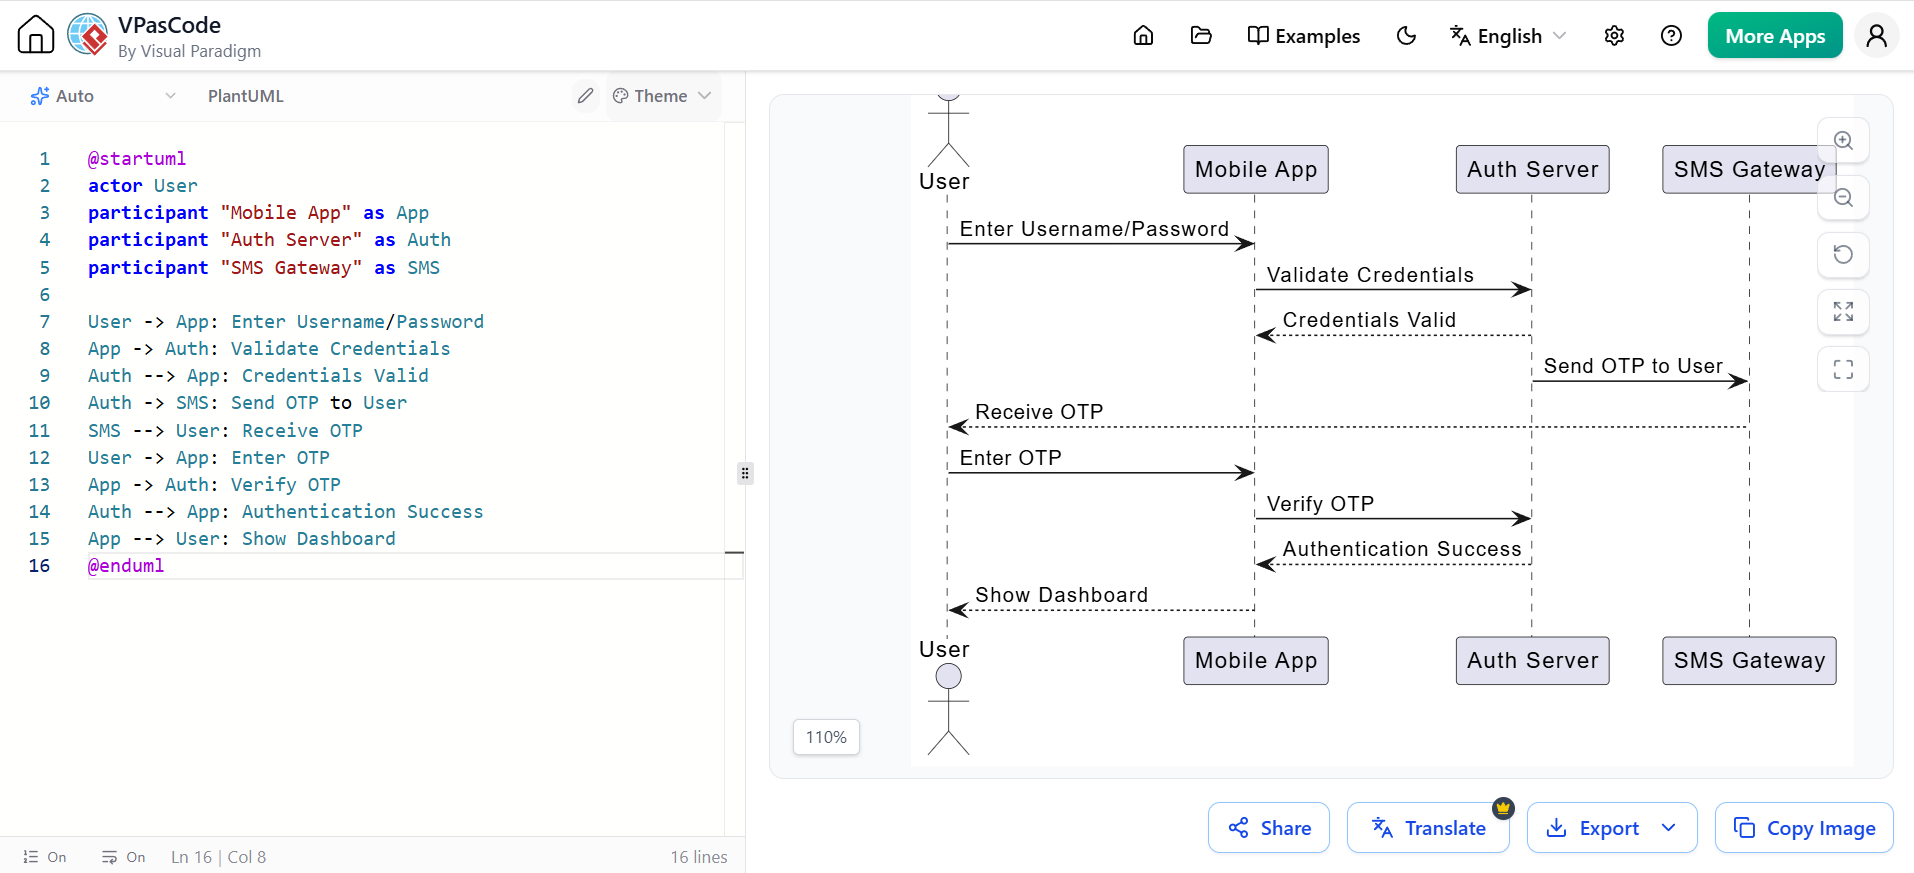Click code line 1 @startuml
Viewport: 1914px width, 873px height.
(x=137, y=159)
